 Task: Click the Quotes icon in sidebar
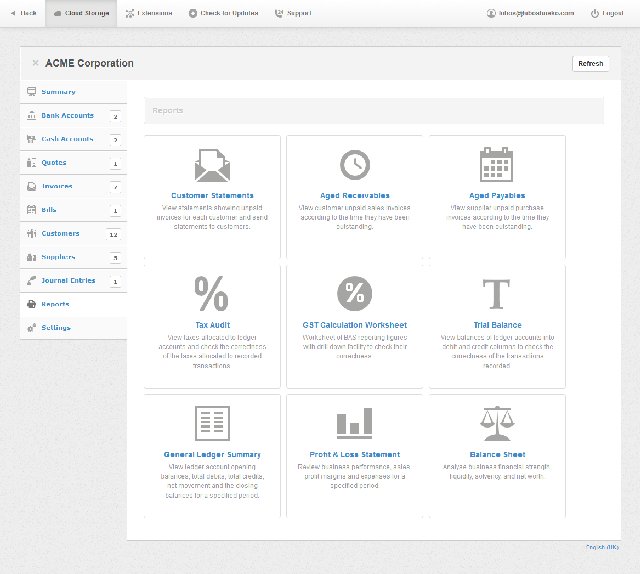tap(31, 162)
